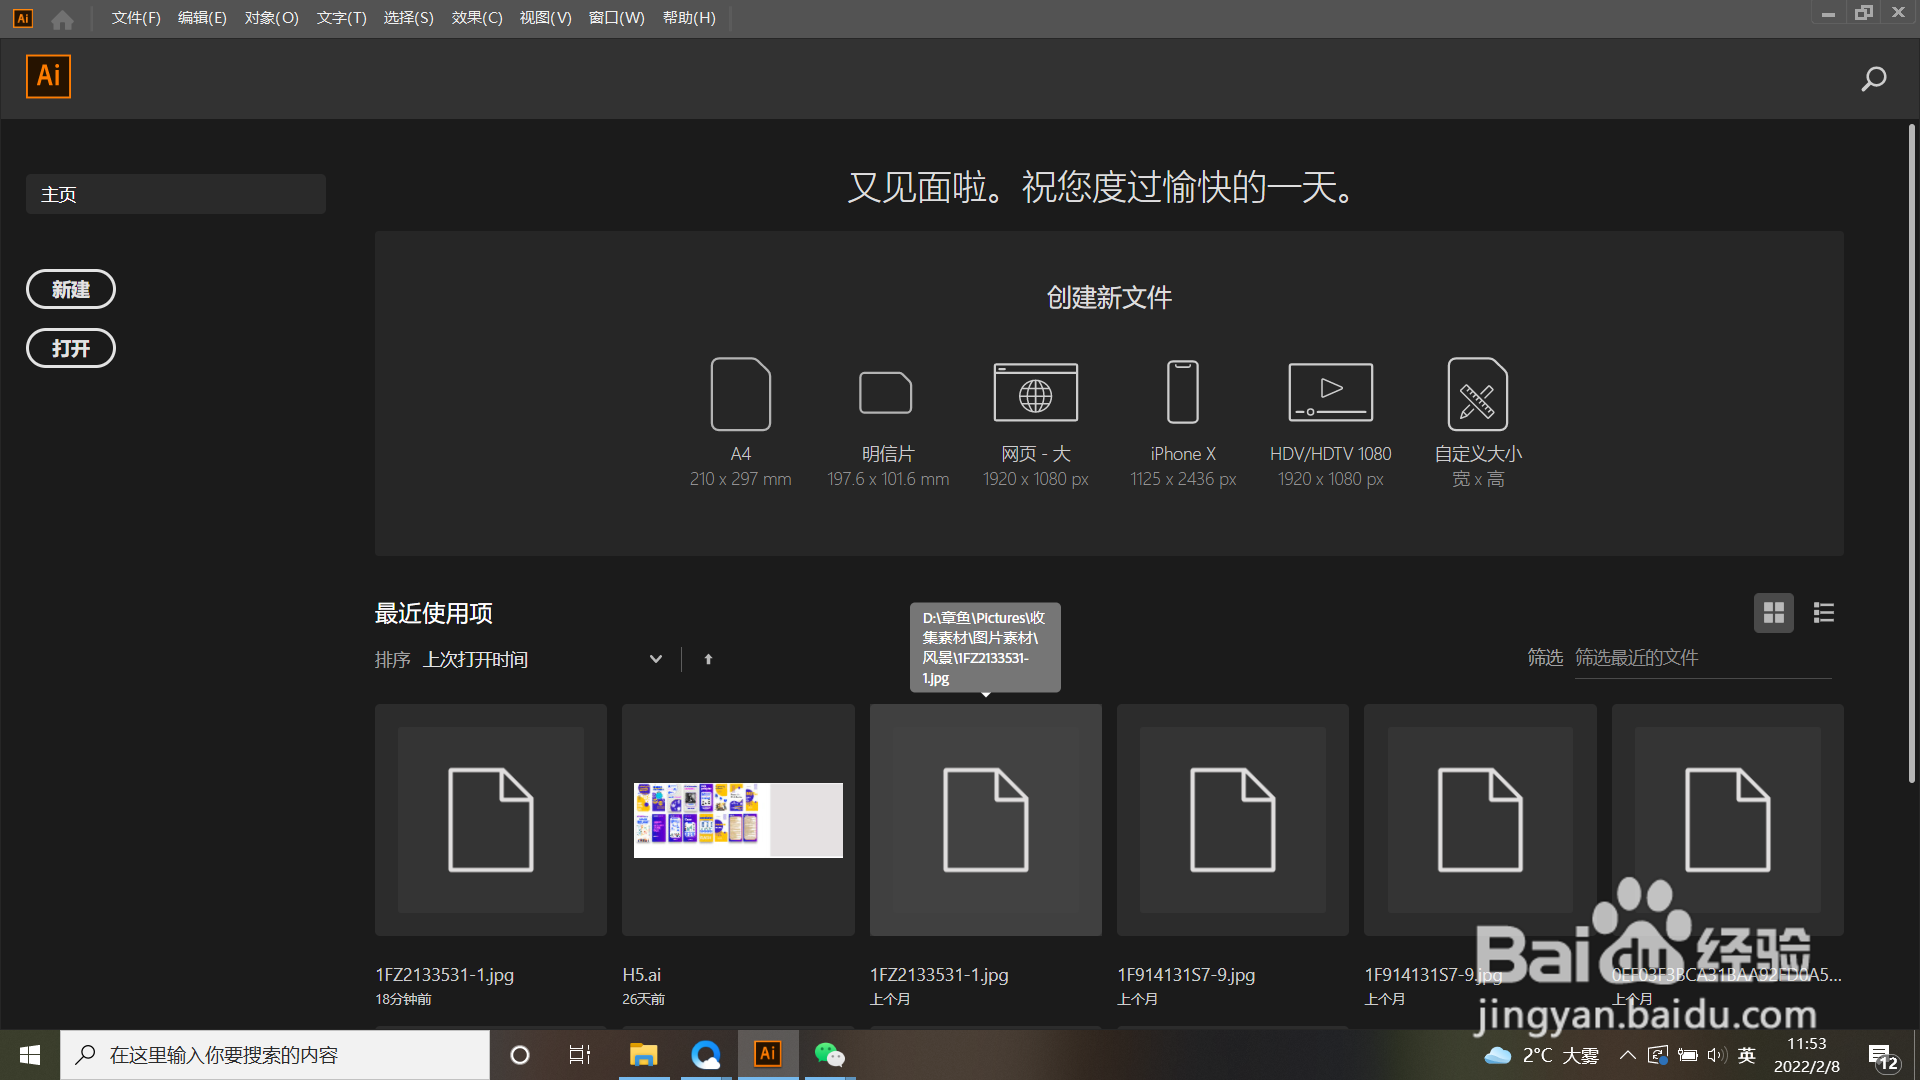Image resolution: width=1920 pixels, height=1080 pixels.
Task: Select the HDV/HDTV 1080 preset icon
Action: tap(1330, 393)
